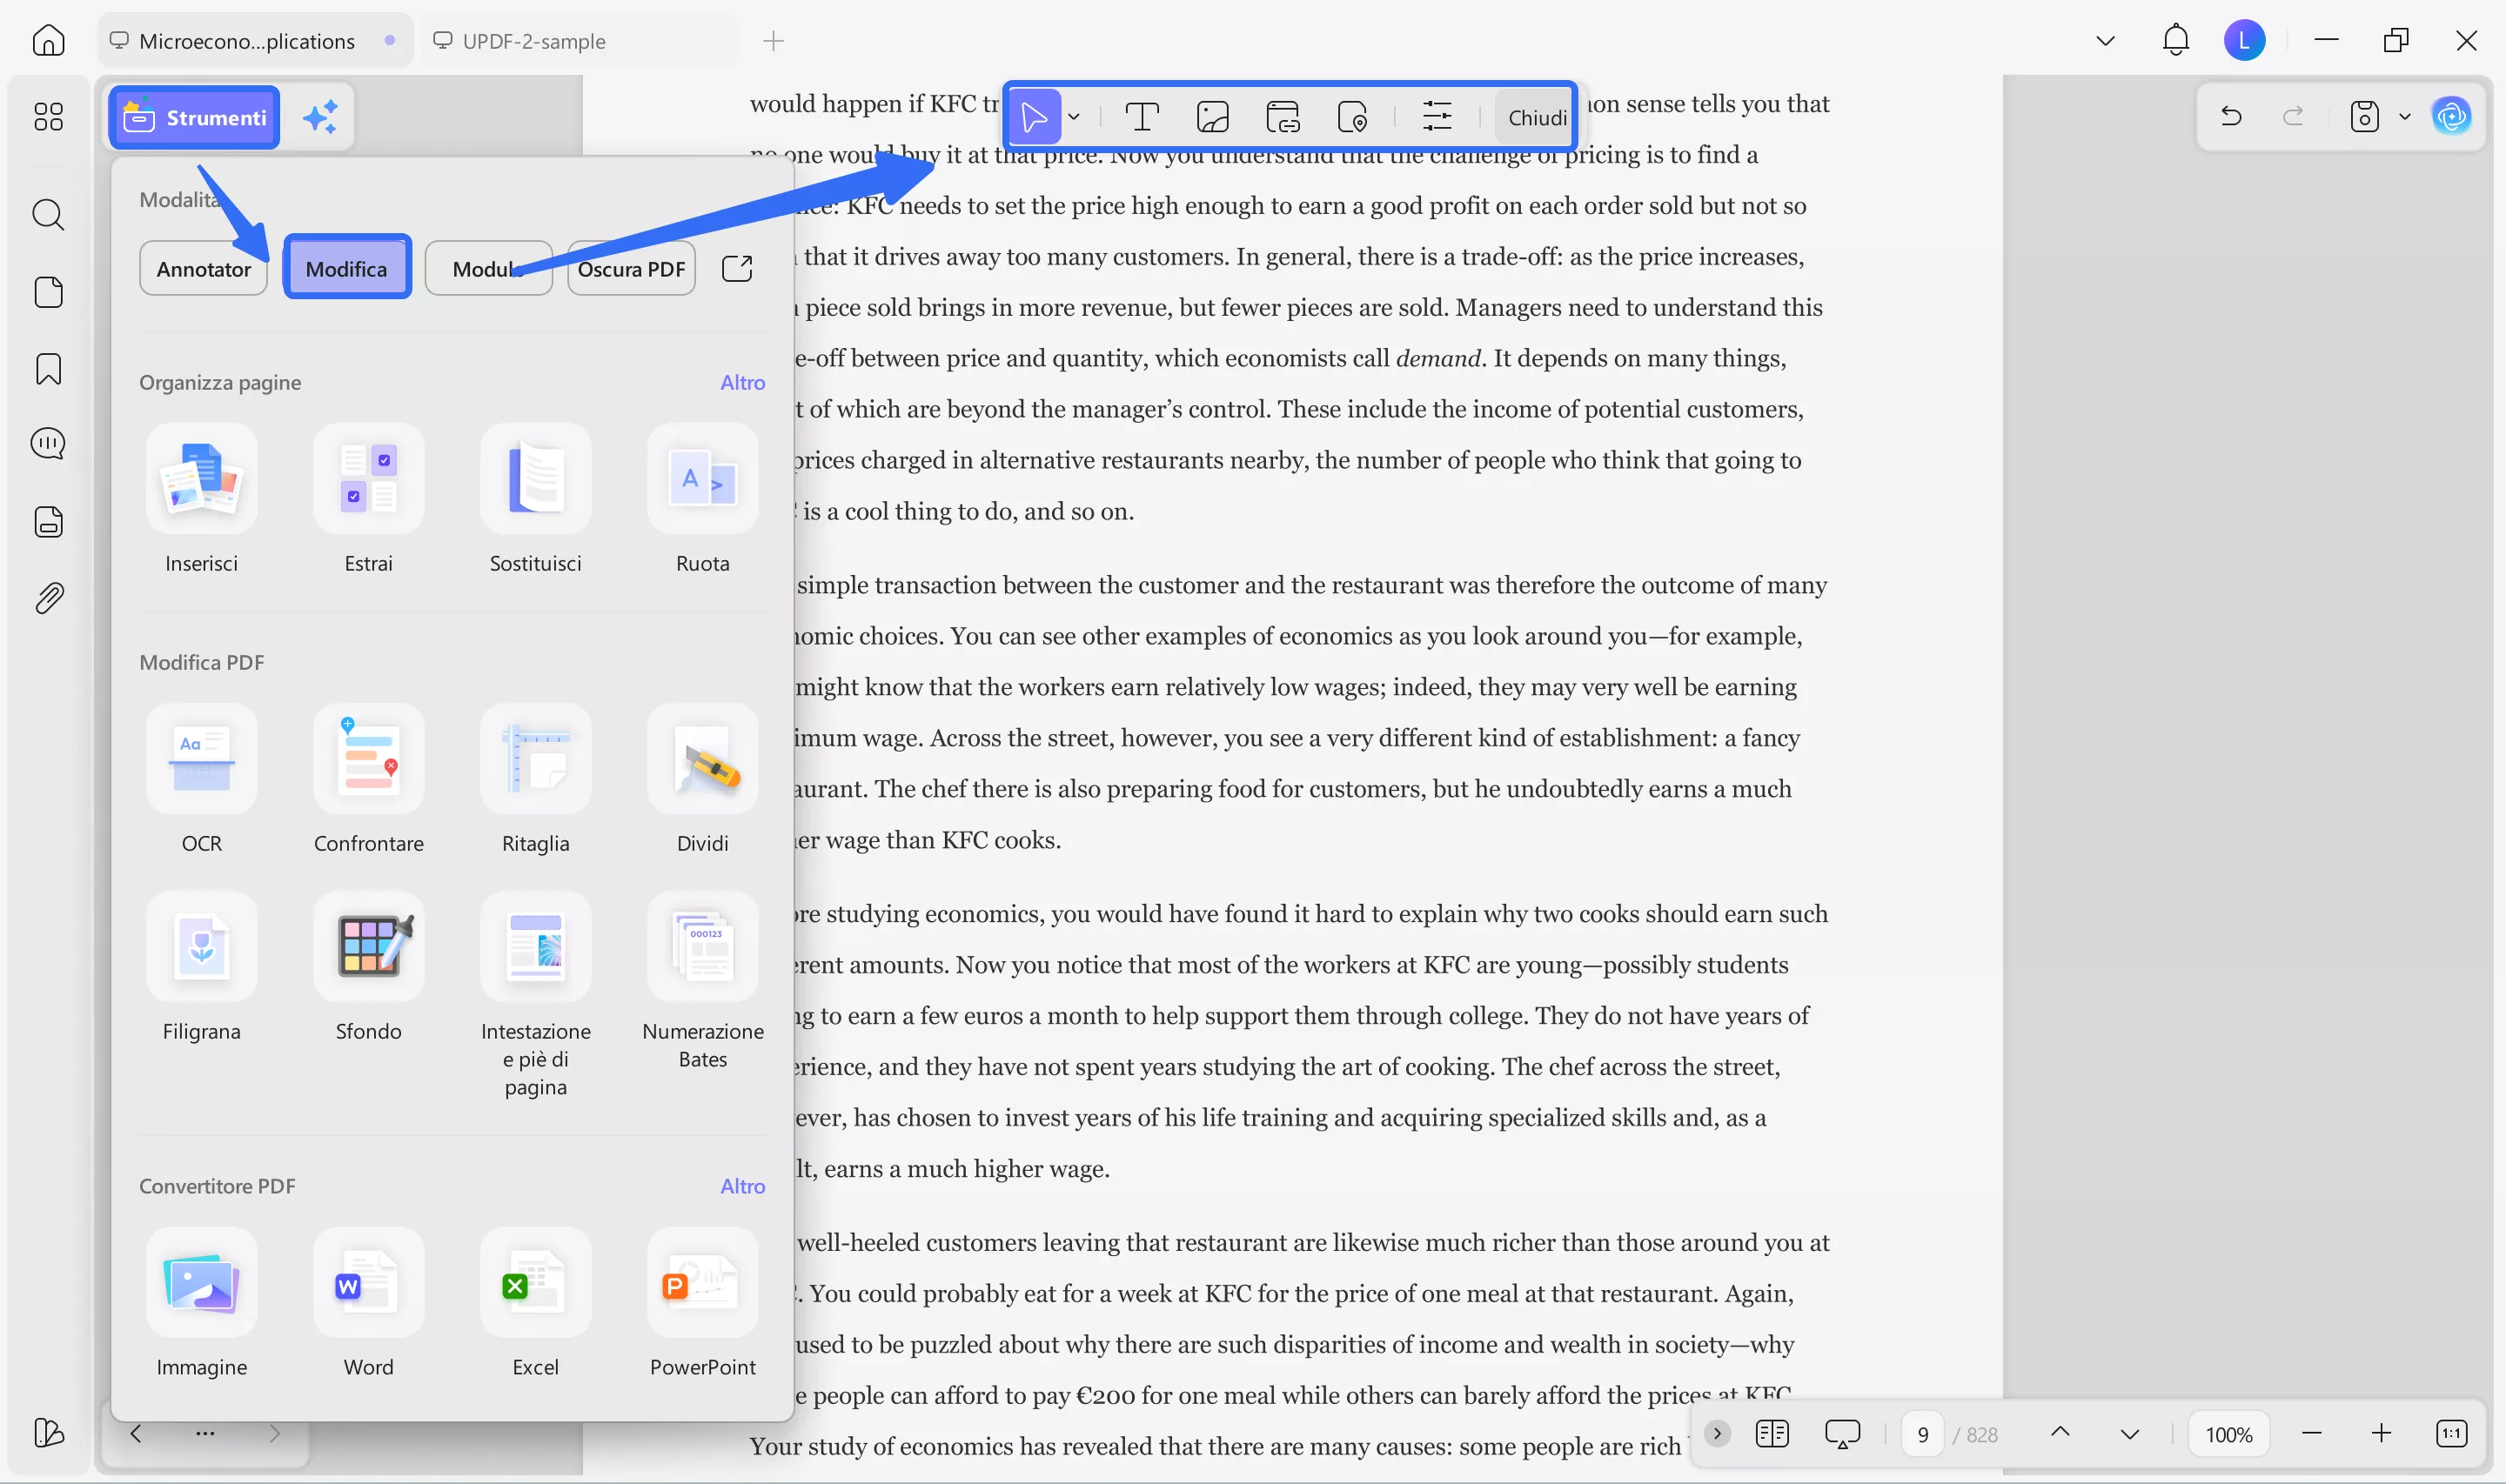Open the bookmarks sidebar icon
The image size is (2506, 1484).
(48, 369)
